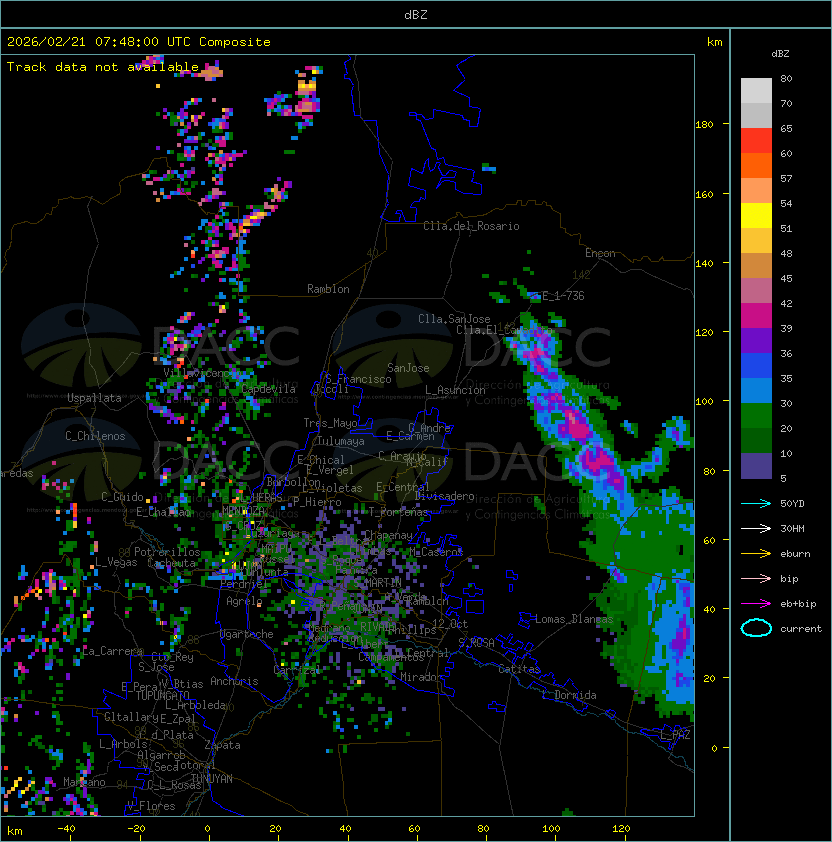Screen dimensions: 832x842
Task: Click the 'TUPUNGATO' map label
Action: pos(162,696)
